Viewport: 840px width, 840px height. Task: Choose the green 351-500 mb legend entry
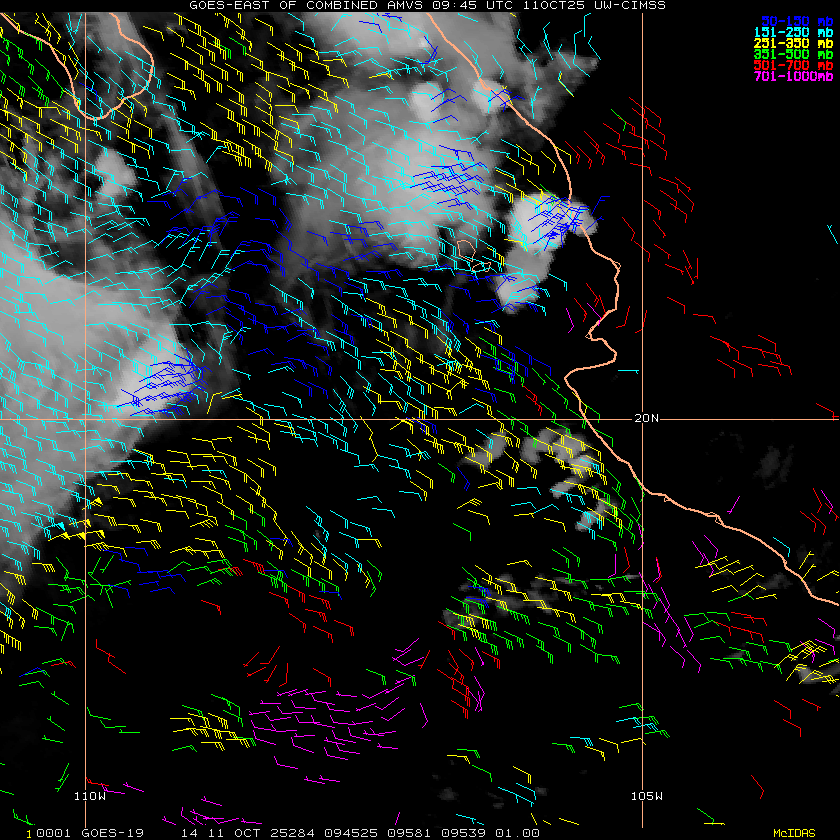point(793,54)
